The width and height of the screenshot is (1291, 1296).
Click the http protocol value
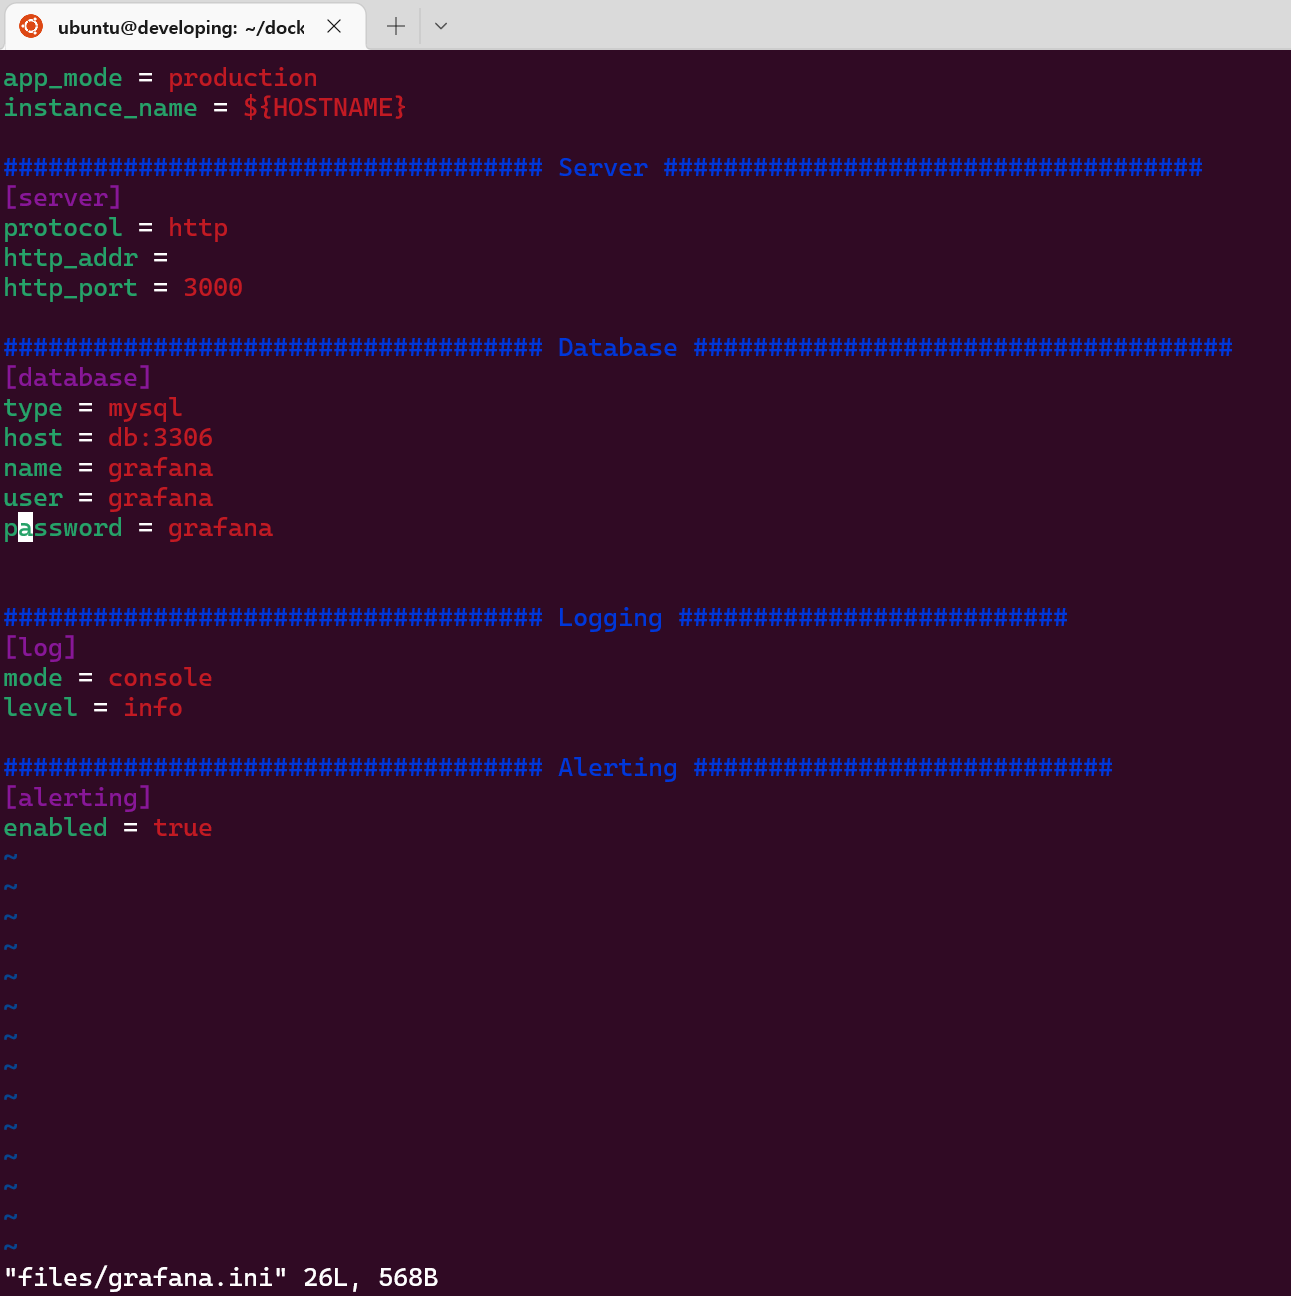198,228
